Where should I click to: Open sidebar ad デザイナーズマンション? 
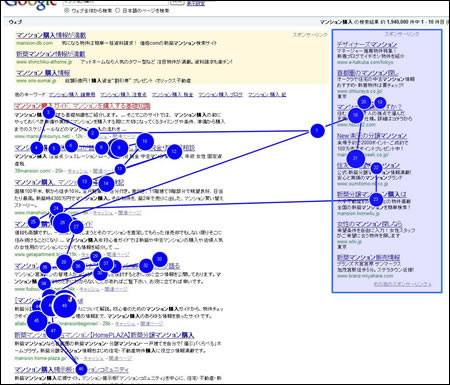click(367, 44)
